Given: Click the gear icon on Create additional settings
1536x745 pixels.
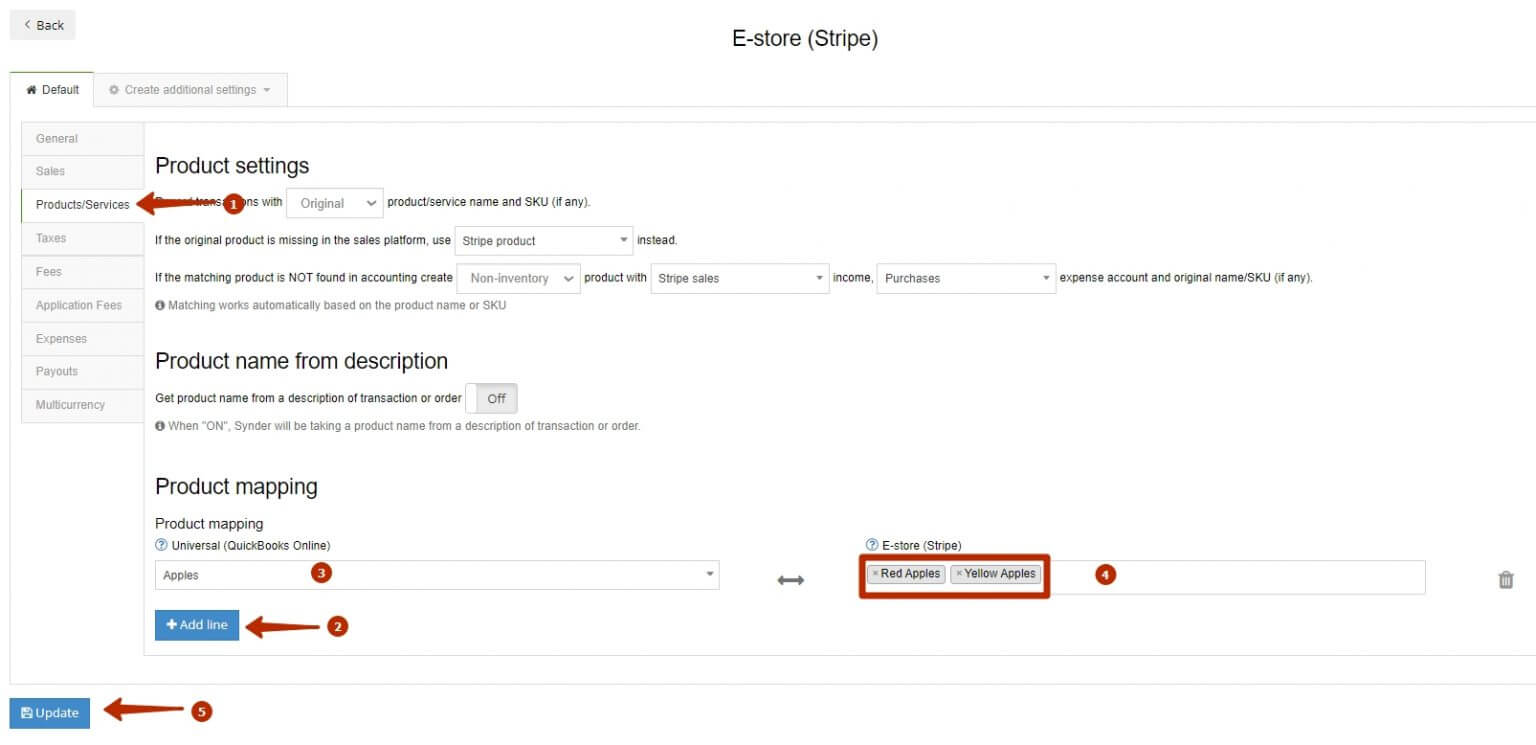Looking at the screenshot, I should [113, 89].
